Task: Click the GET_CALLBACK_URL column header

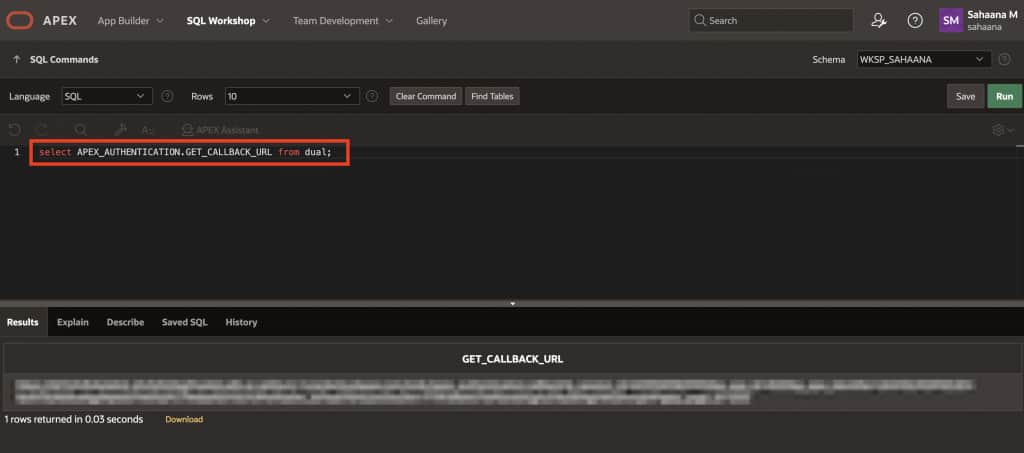Action: (513, 359)
